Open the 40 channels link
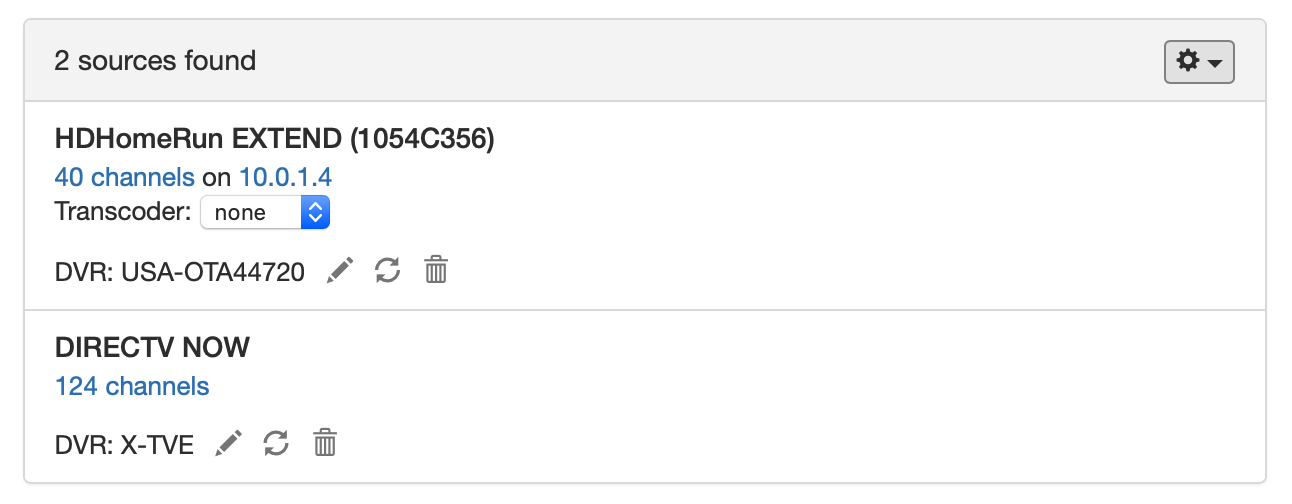Image resolution: width=1292 pixels, height=504 pixels. click(x=125, y=177)
